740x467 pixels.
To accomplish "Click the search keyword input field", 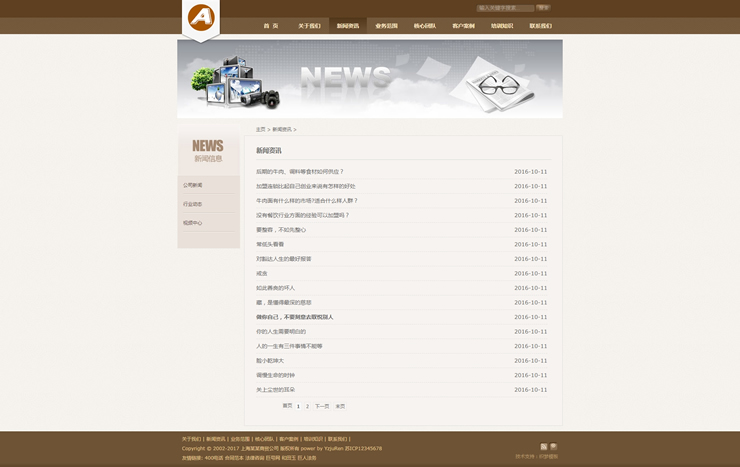I will pyautogui.click(x=504, y=8).
